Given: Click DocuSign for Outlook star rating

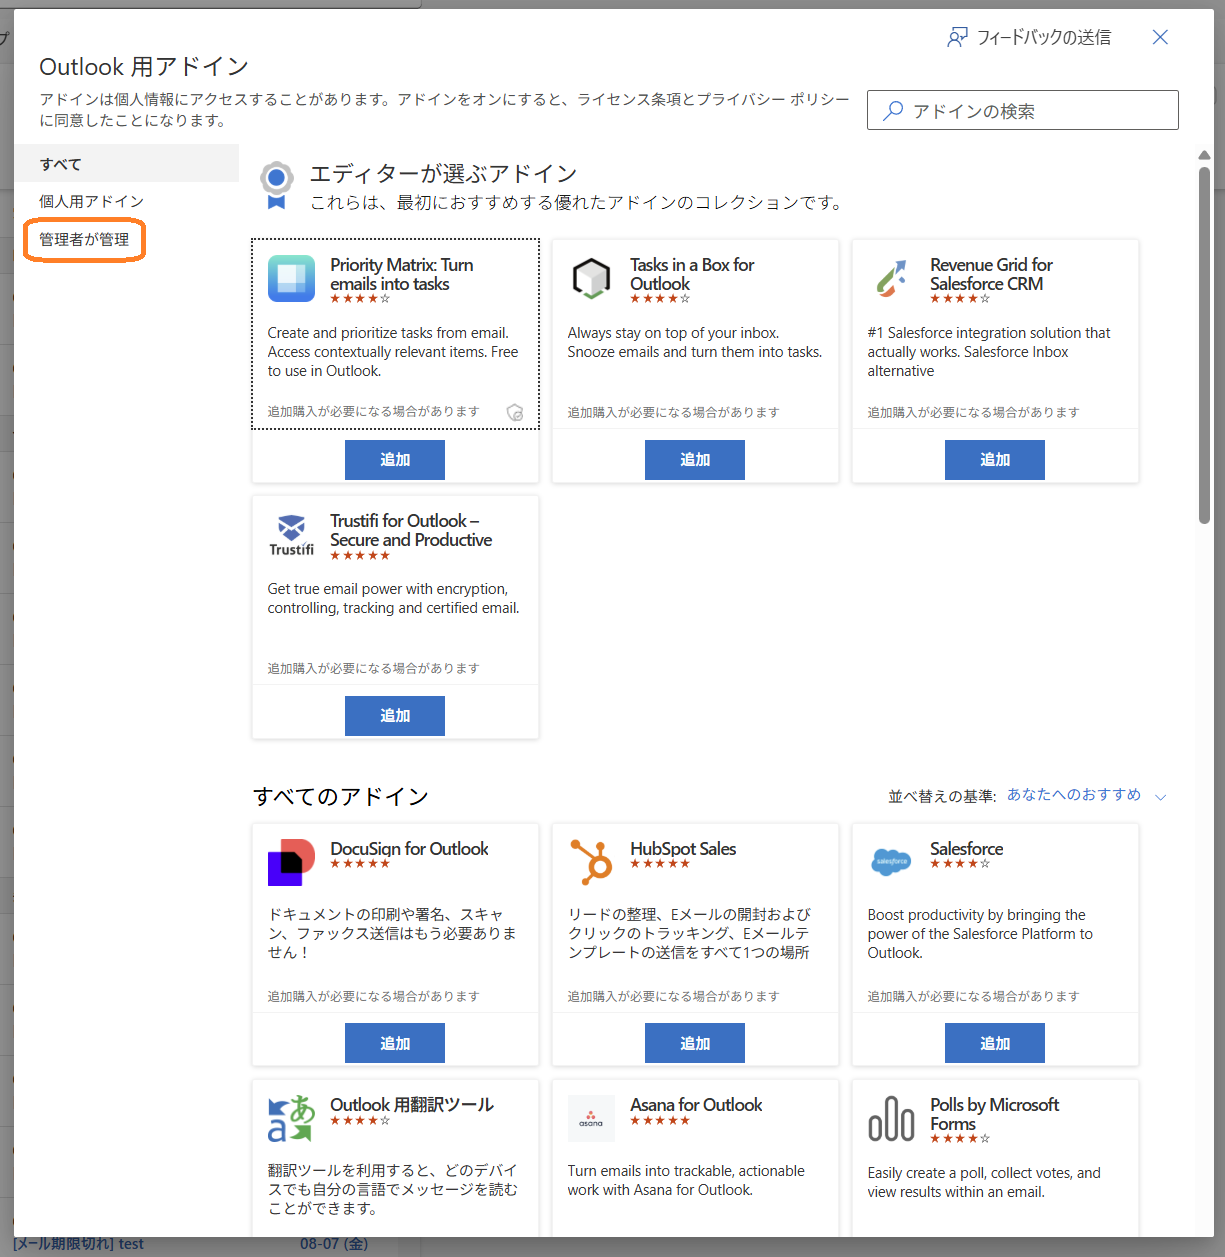Looking at the screenshot, I should [x=360, y=864].
